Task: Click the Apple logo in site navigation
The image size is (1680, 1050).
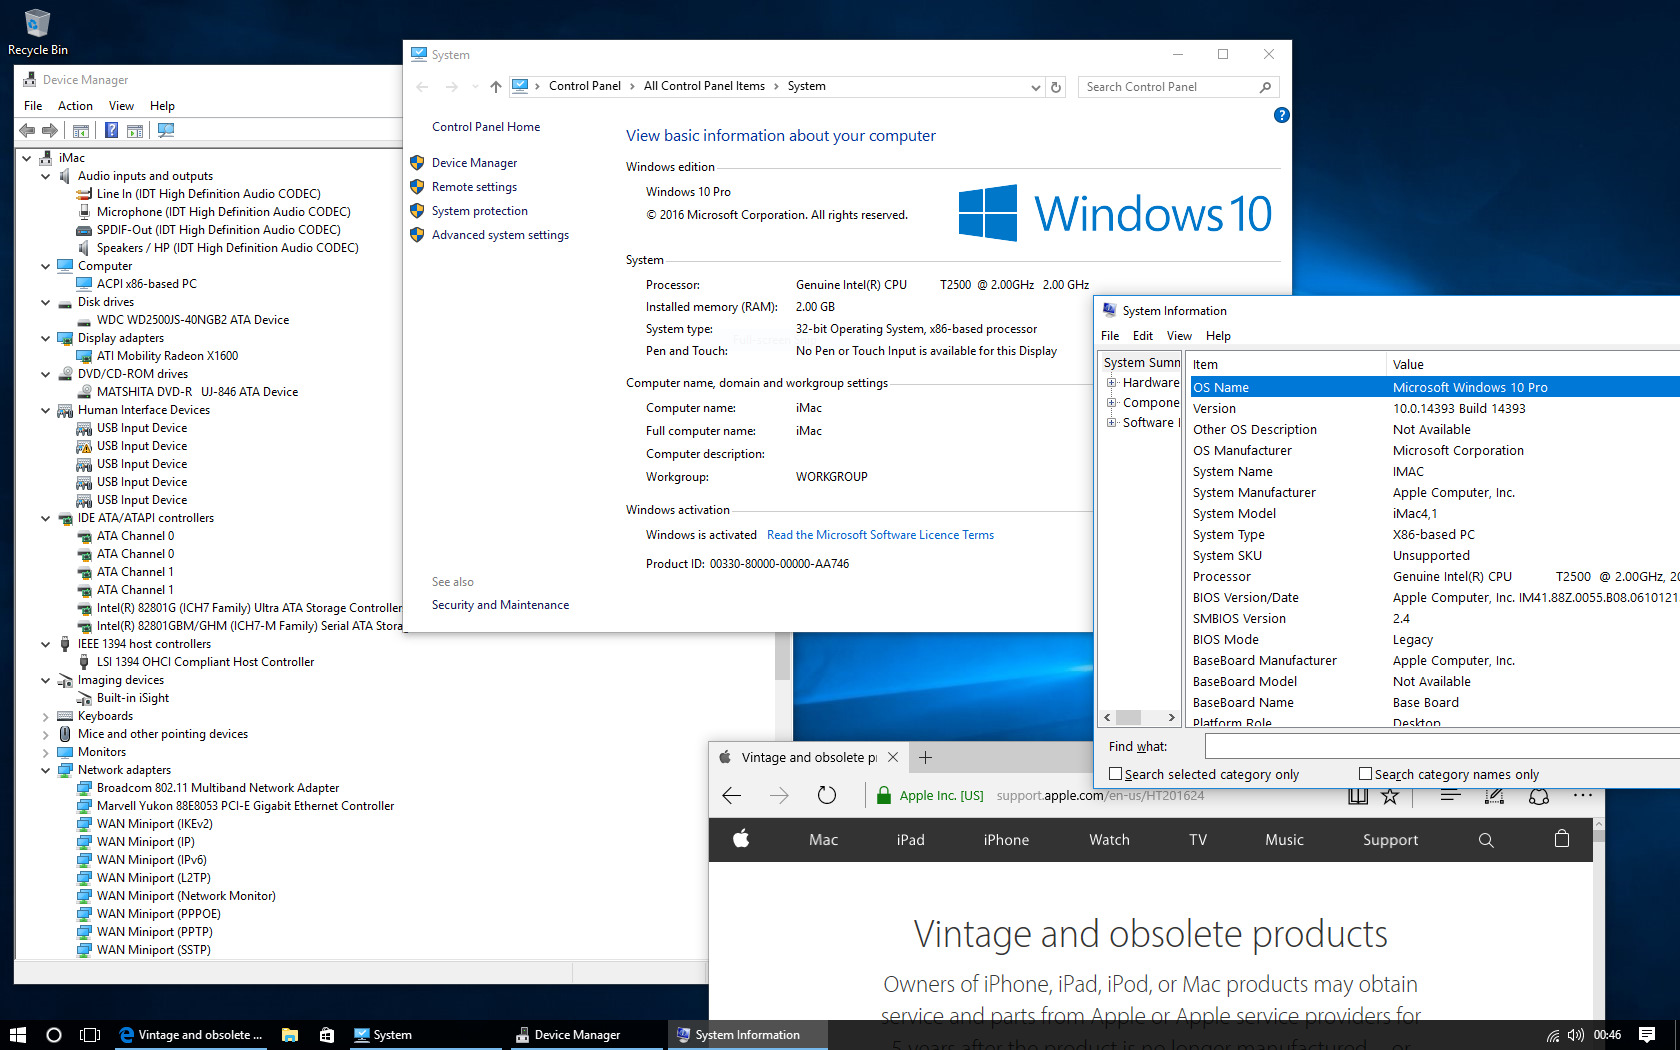Action: pos(741,839)
